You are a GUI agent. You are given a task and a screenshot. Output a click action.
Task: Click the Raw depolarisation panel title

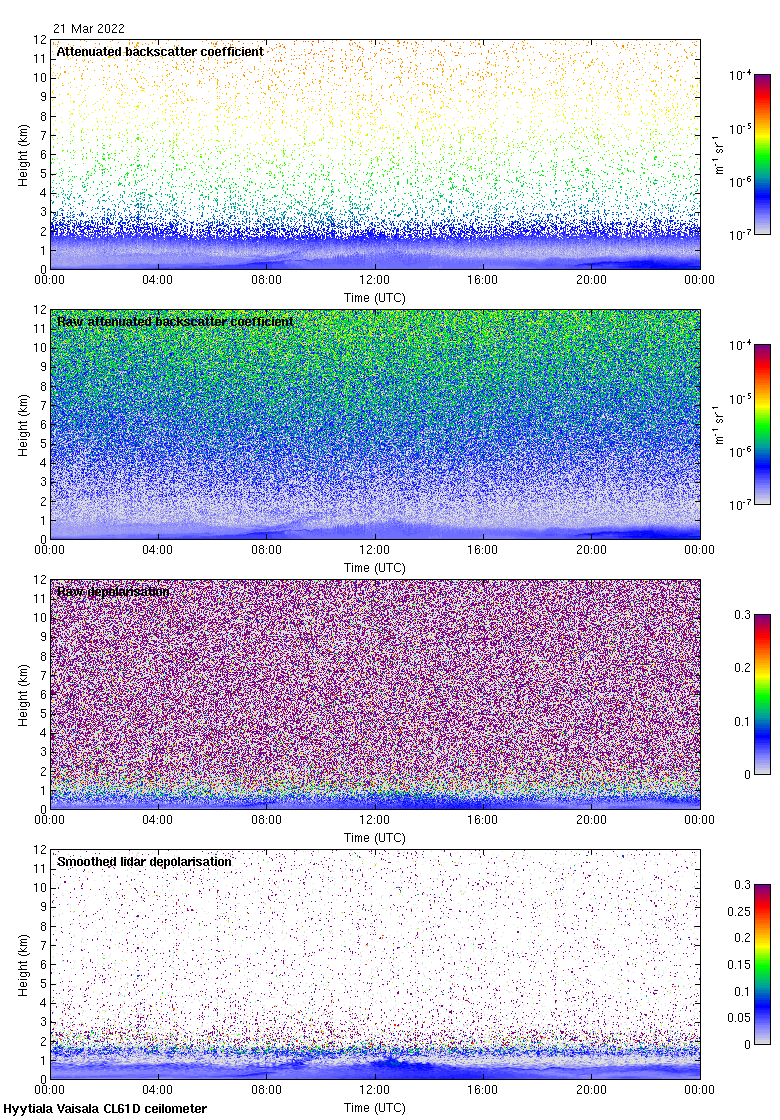(113, 591)
